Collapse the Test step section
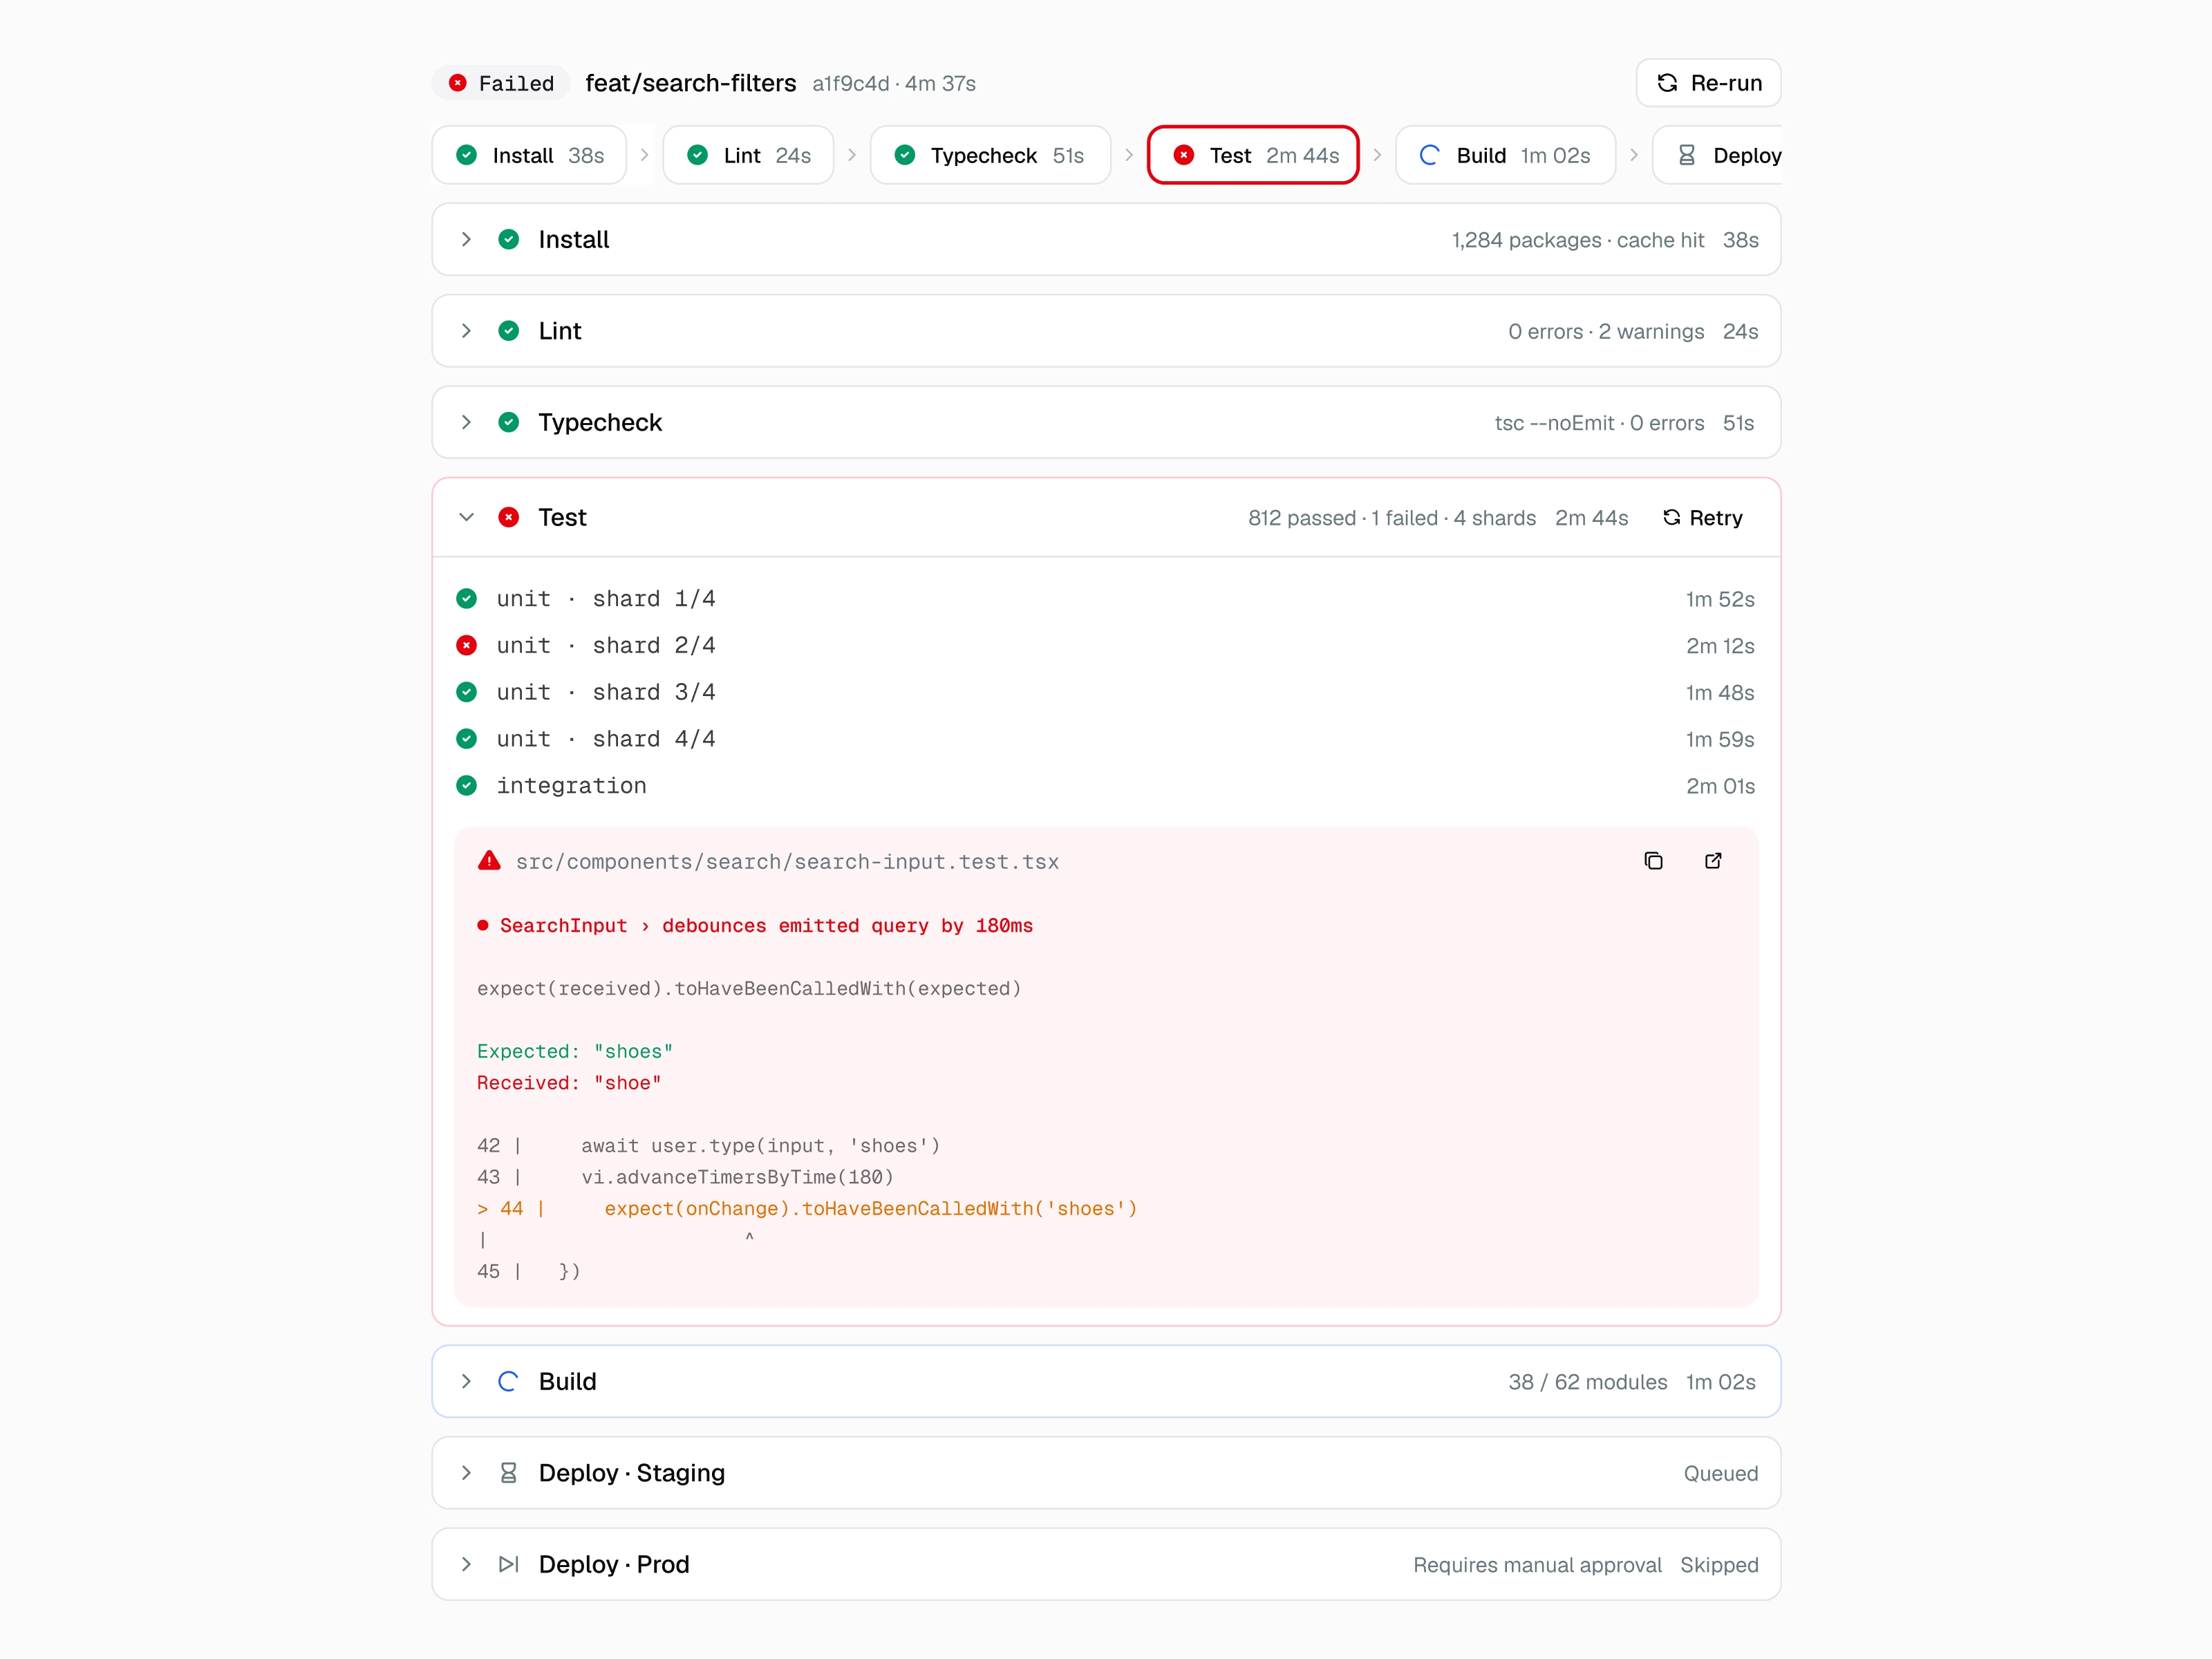2212x1659 pixels. click(x=466, y=517)
